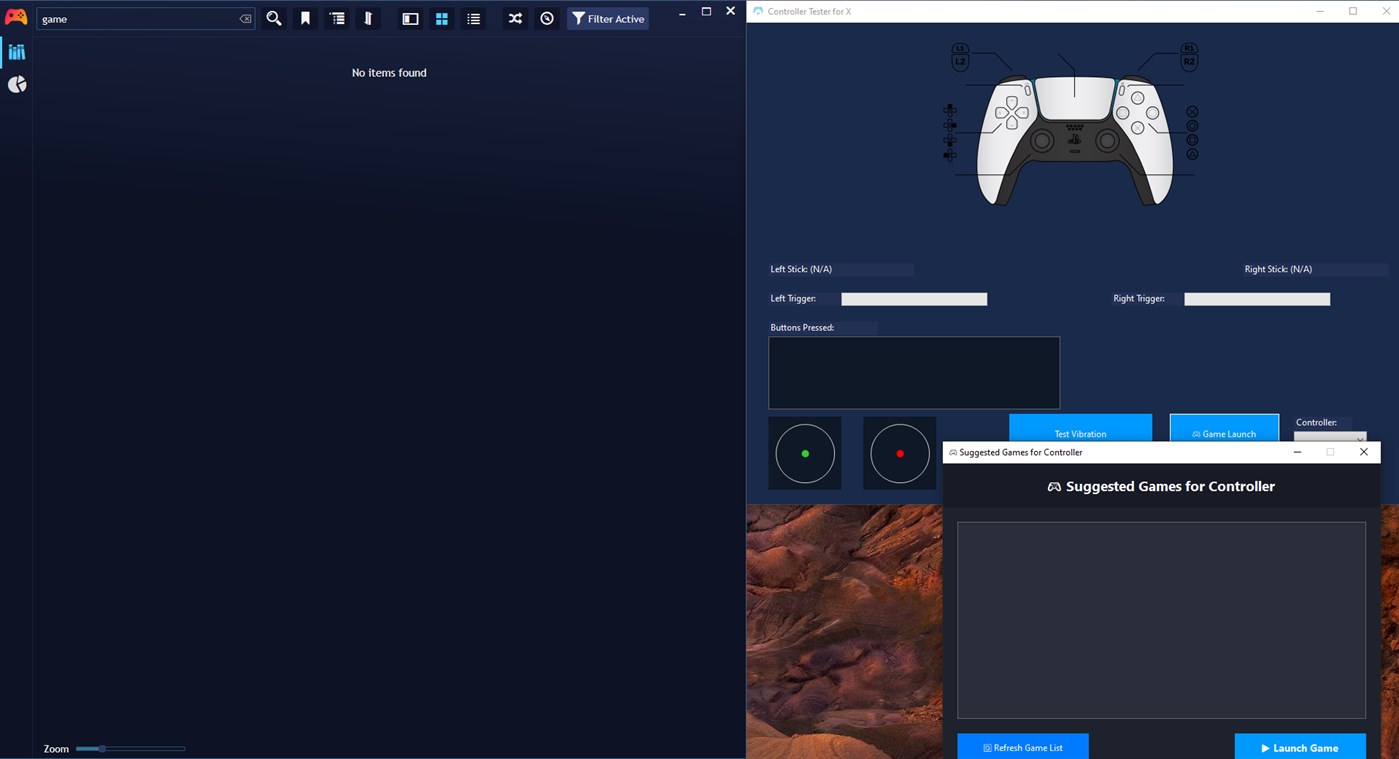1399x759 pixels.
Task: Filter games by favorites using the bookmark icon
Action: (x=305, y=18)
